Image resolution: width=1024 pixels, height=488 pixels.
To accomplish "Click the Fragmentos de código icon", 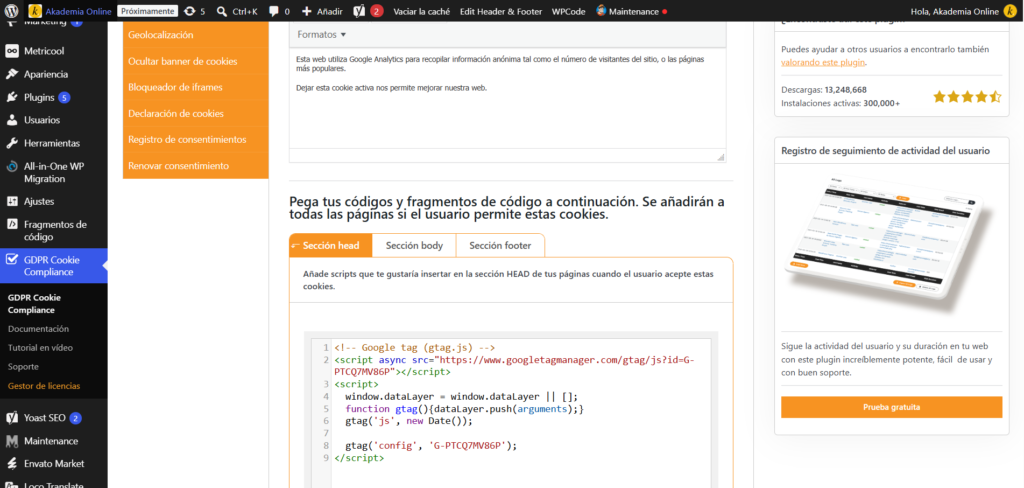I will tap(12, 225).
